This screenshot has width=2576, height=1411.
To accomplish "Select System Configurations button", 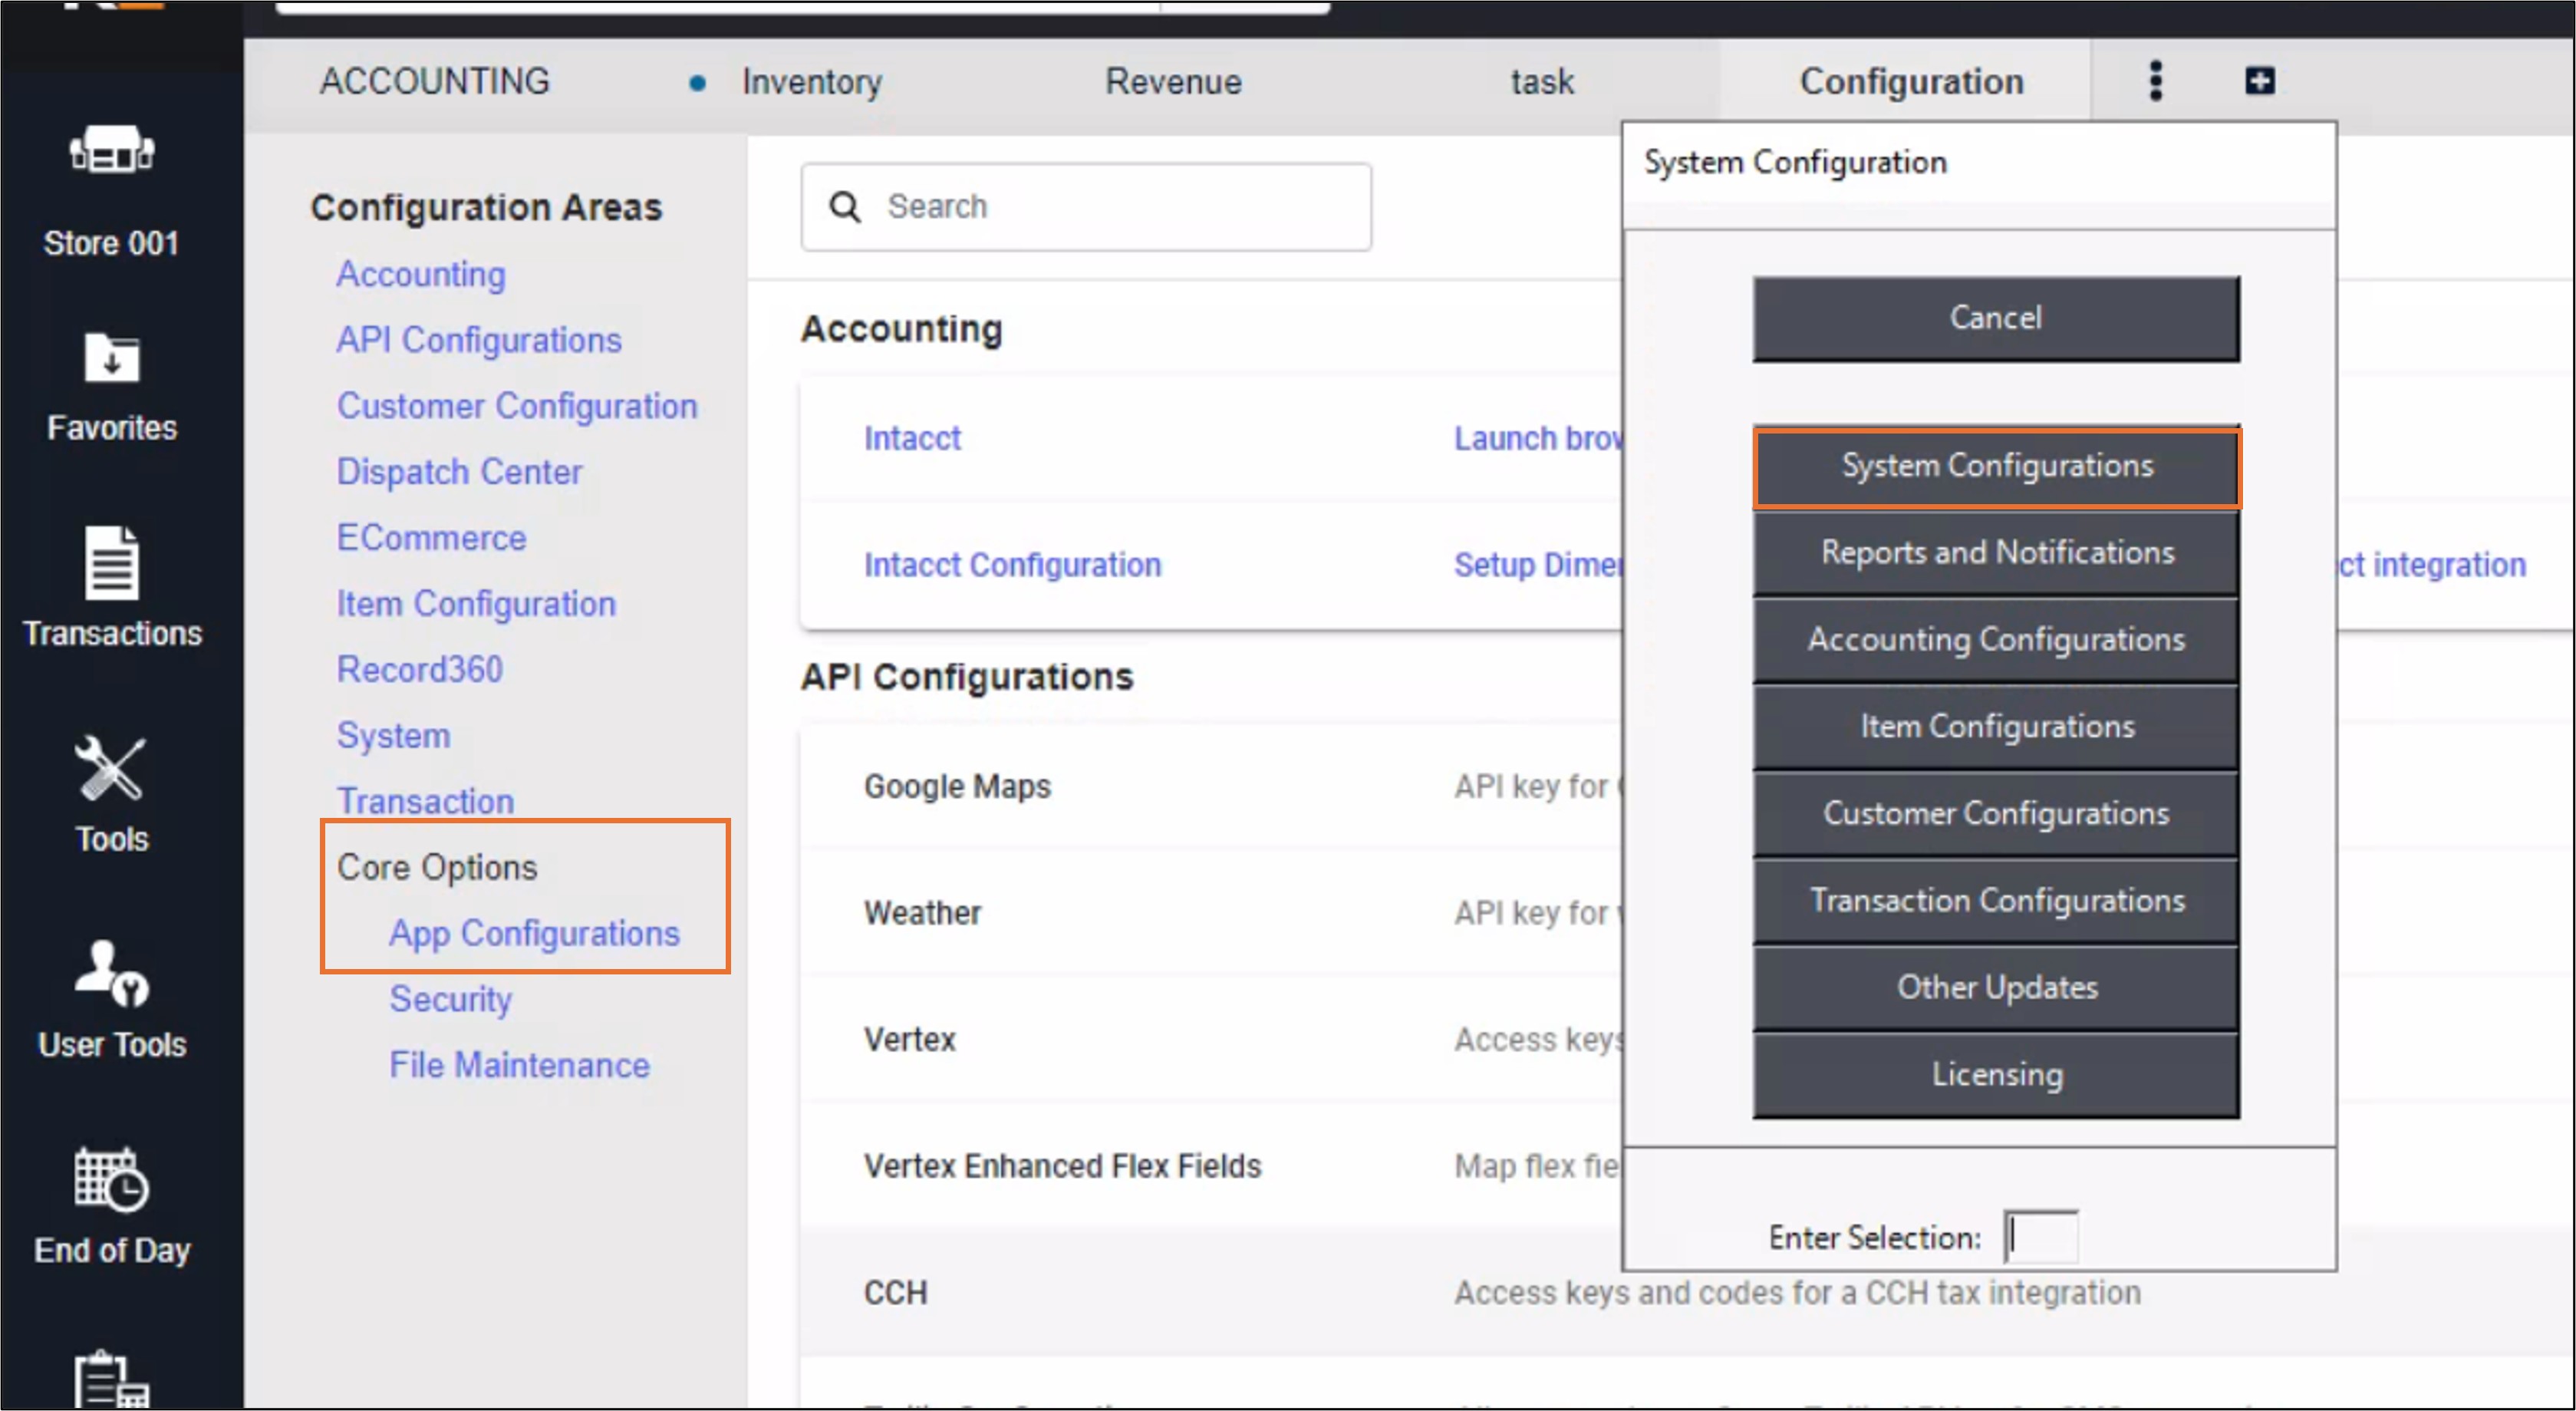I will click(x=1996, y=467).
